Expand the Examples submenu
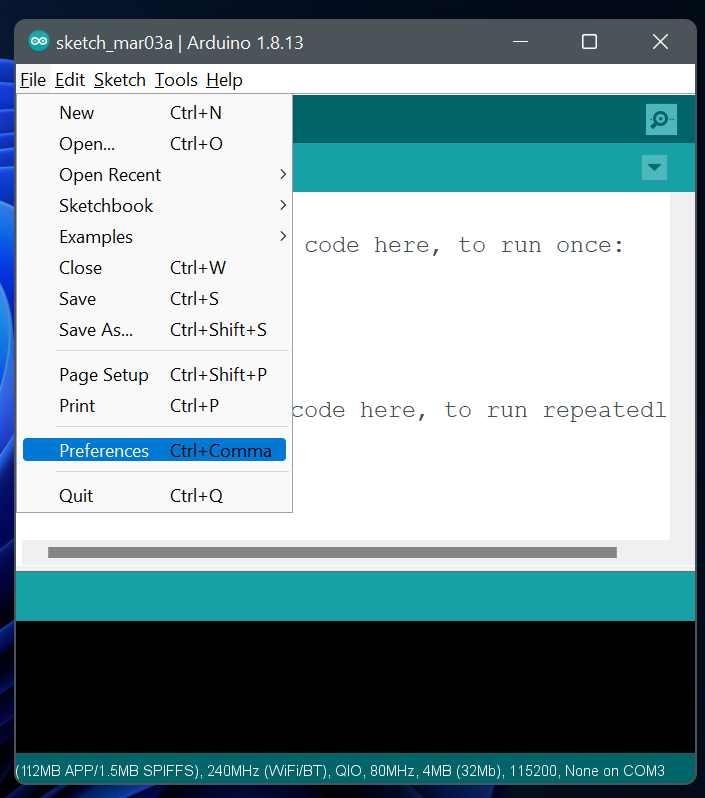Screen dimensions: 705x798 (x=154, y=237)
